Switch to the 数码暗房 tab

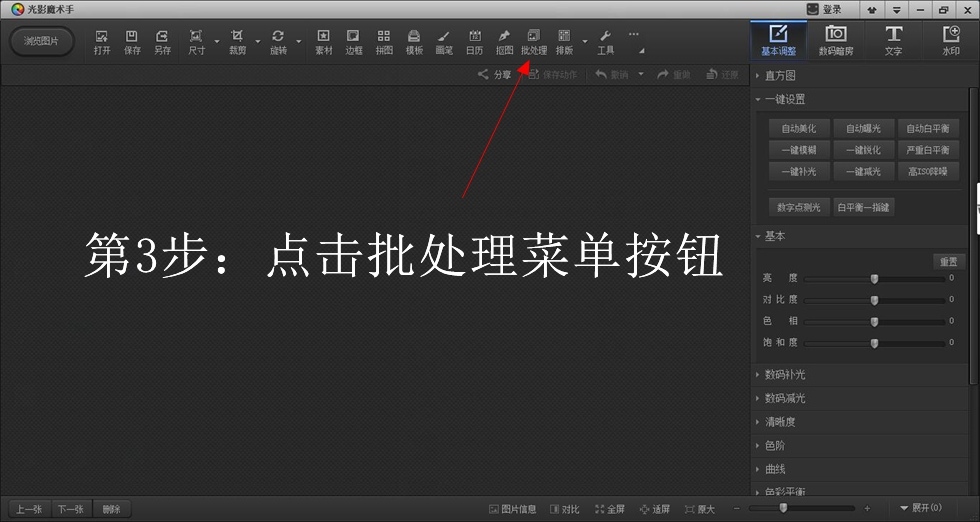point(834,41)
